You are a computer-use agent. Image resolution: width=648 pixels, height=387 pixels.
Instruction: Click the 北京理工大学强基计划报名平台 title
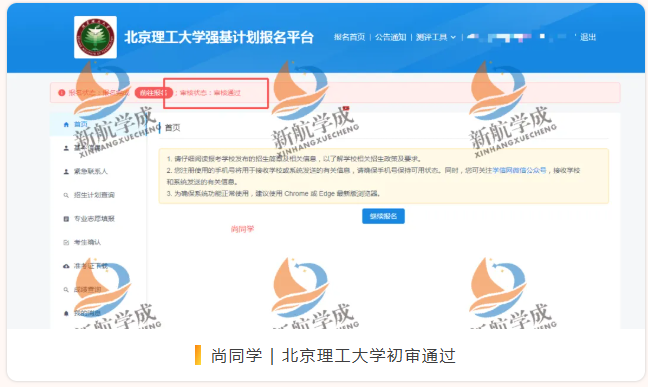click(219, 37)
